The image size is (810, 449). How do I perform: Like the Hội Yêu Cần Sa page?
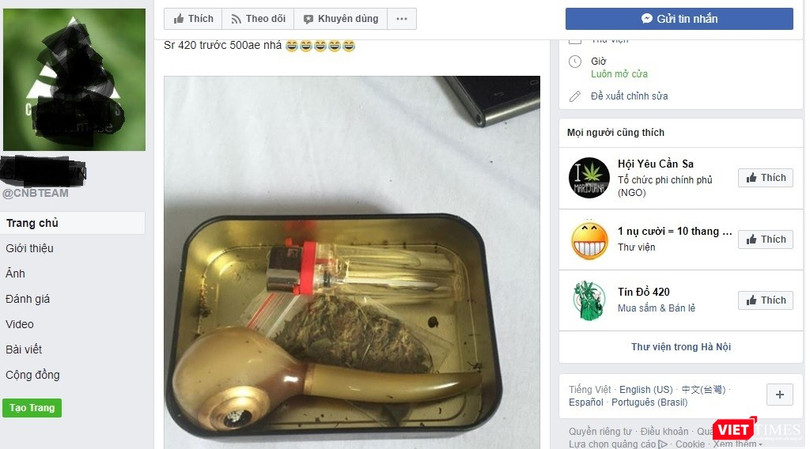[766, 178]
